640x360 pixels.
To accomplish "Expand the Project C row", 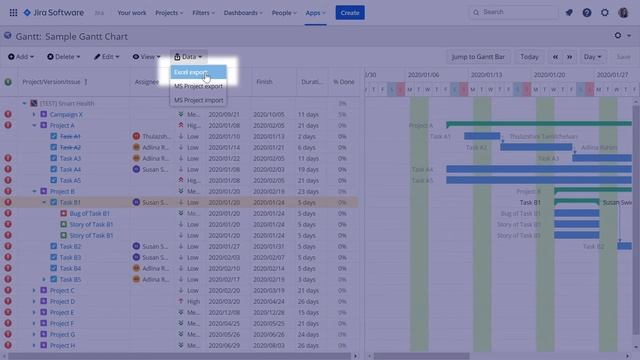I will 34,290.
